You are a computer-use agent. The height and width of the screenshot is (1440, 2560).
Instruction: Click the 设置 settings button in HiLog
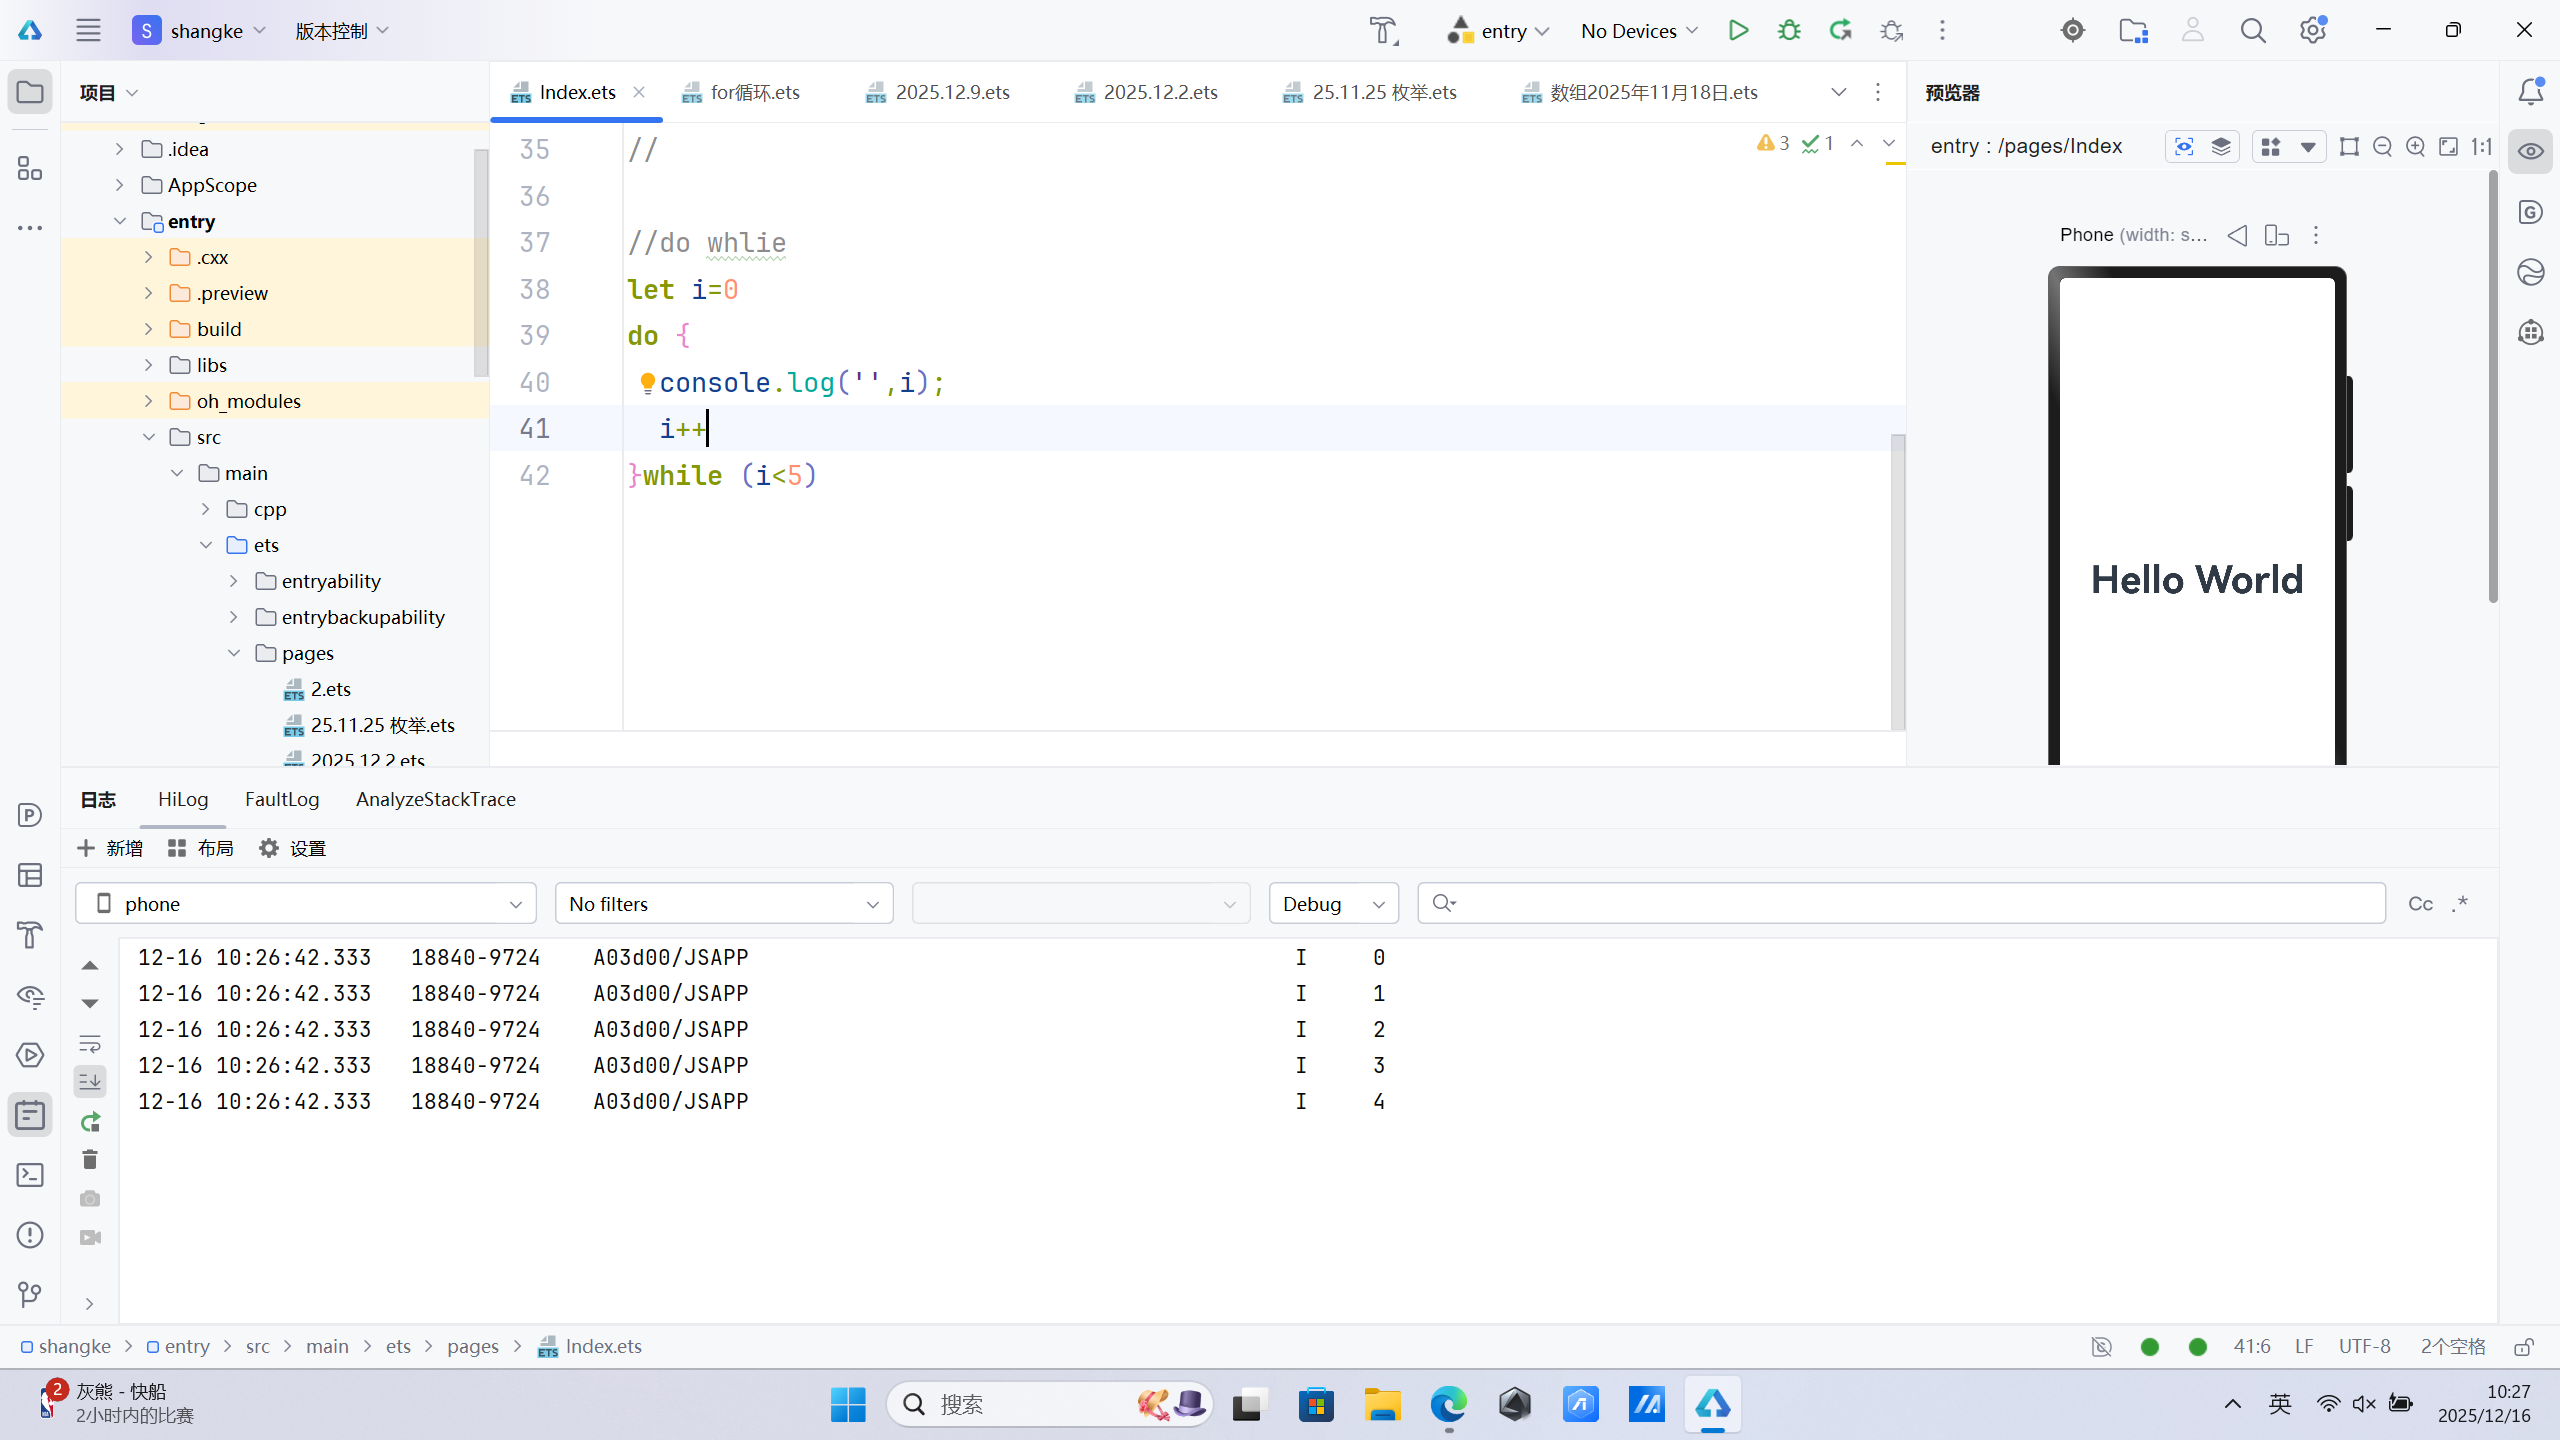click(293, 848)
